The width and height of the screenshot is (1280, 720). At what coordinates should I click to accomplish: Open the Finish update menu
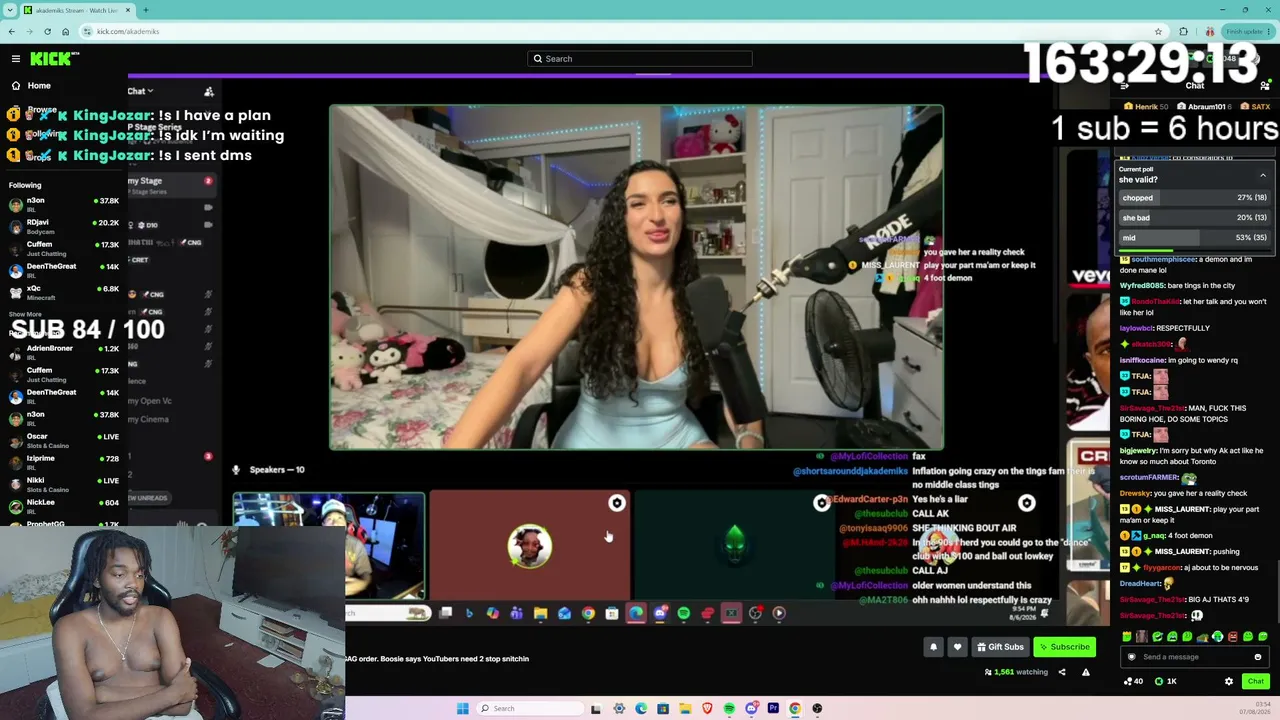[x=1248, y=31]
